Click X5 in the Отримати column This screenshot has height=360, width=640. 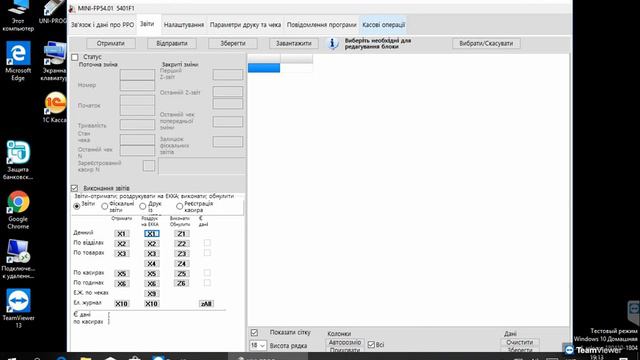click(x=122, y=273)
